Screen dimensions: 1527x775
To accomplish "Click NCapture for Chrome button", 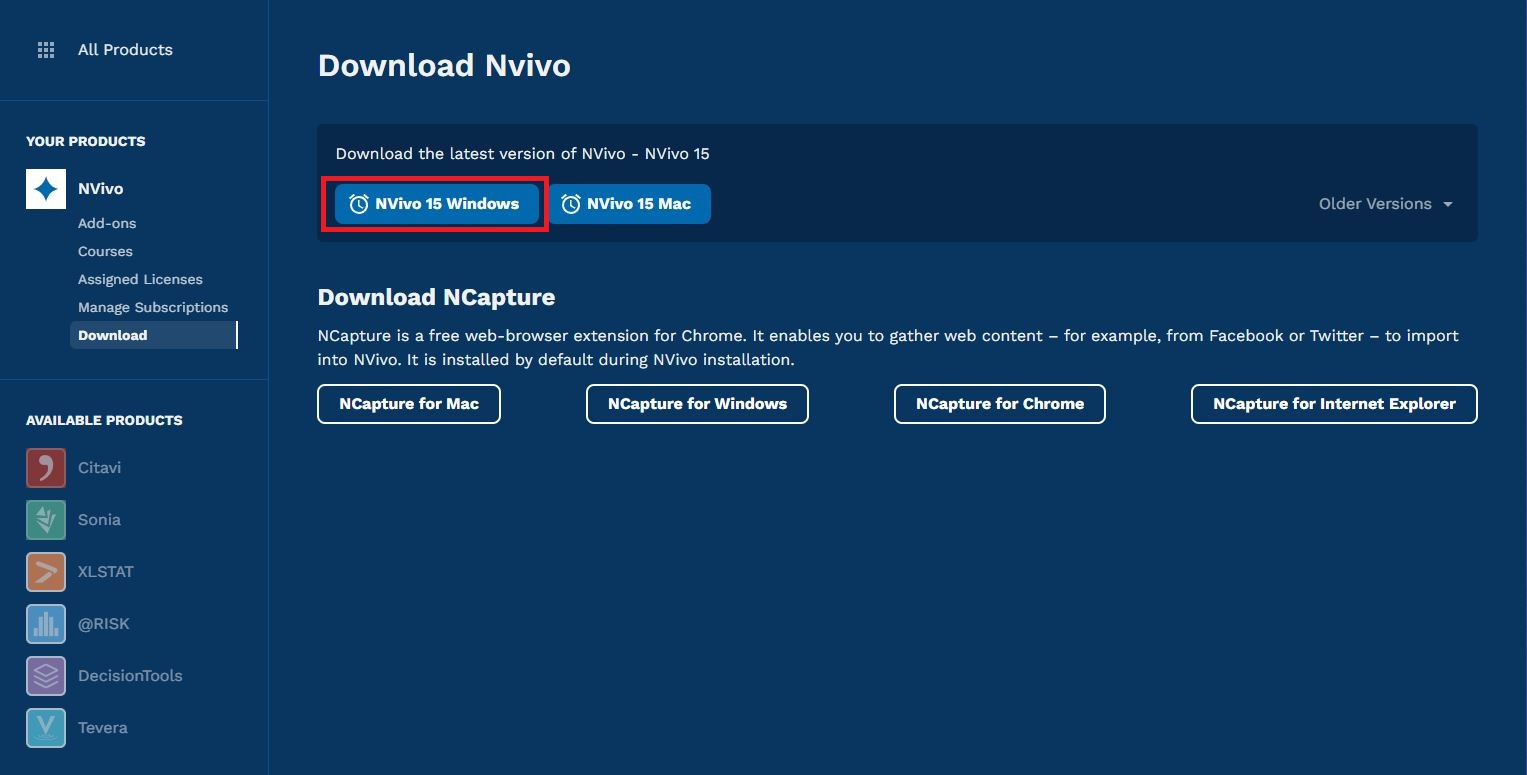I will click(x=1000, y=404).
